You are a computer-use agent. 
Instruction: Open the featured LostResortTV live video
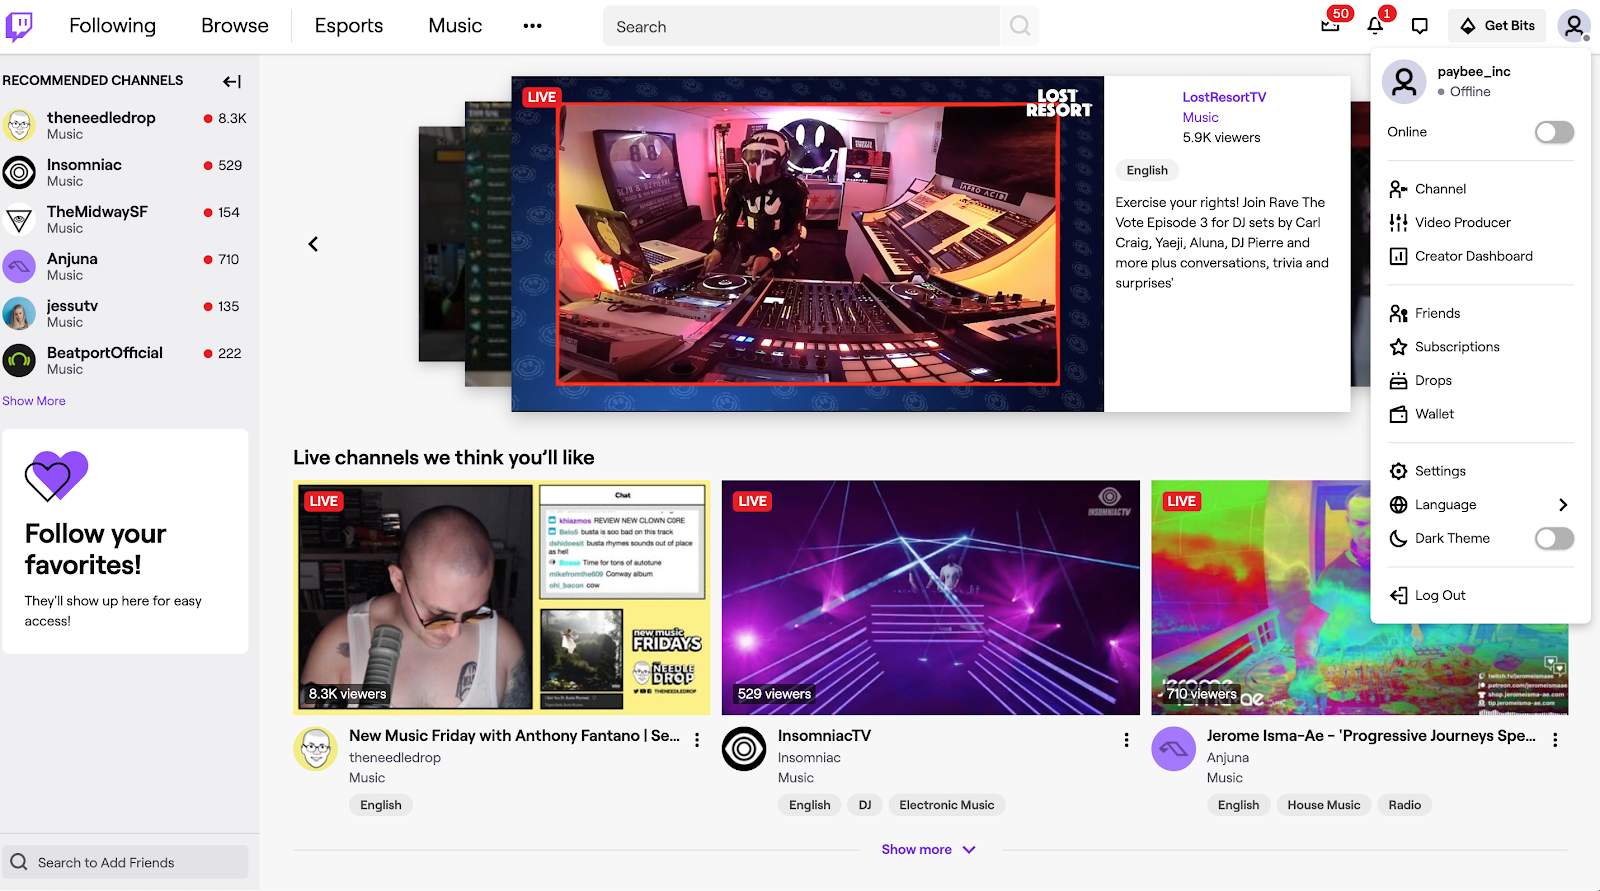pyautogui.click(x=808, y=244)
